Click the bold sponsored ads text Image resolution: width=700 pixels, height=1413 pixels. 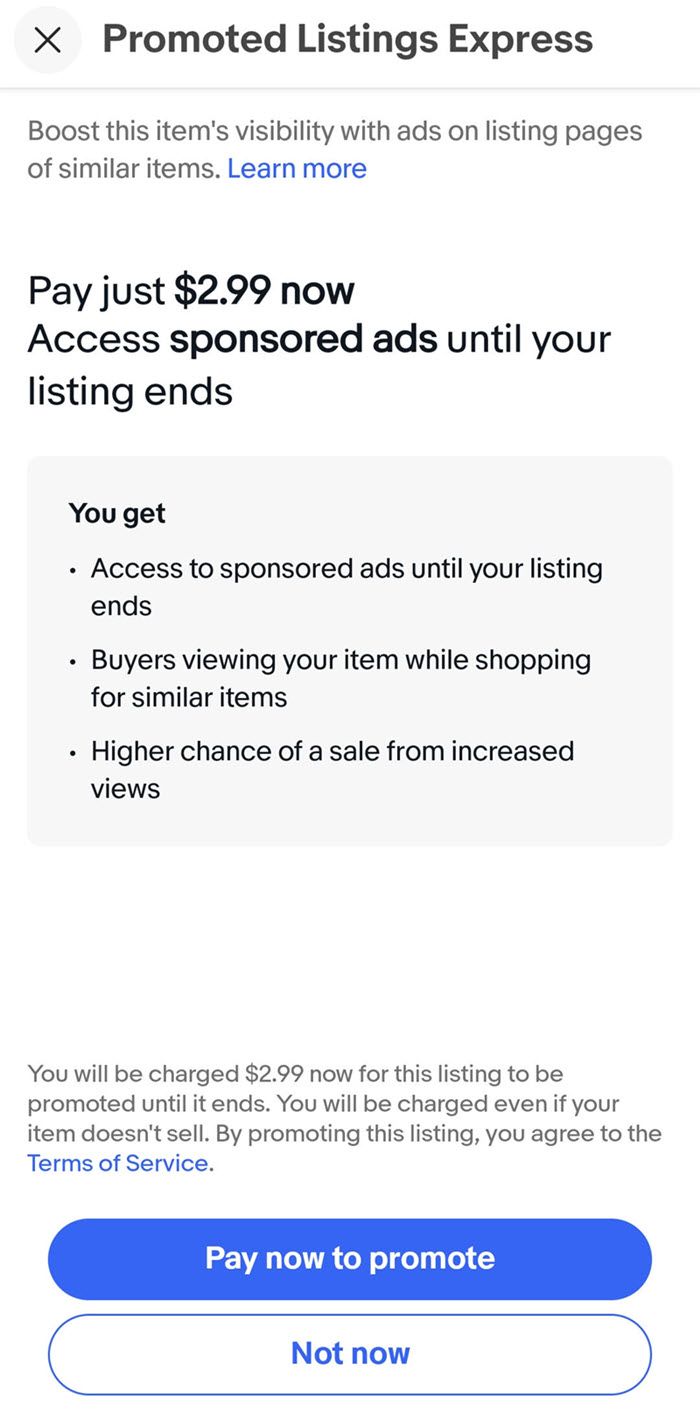click(x=303, y=340)
